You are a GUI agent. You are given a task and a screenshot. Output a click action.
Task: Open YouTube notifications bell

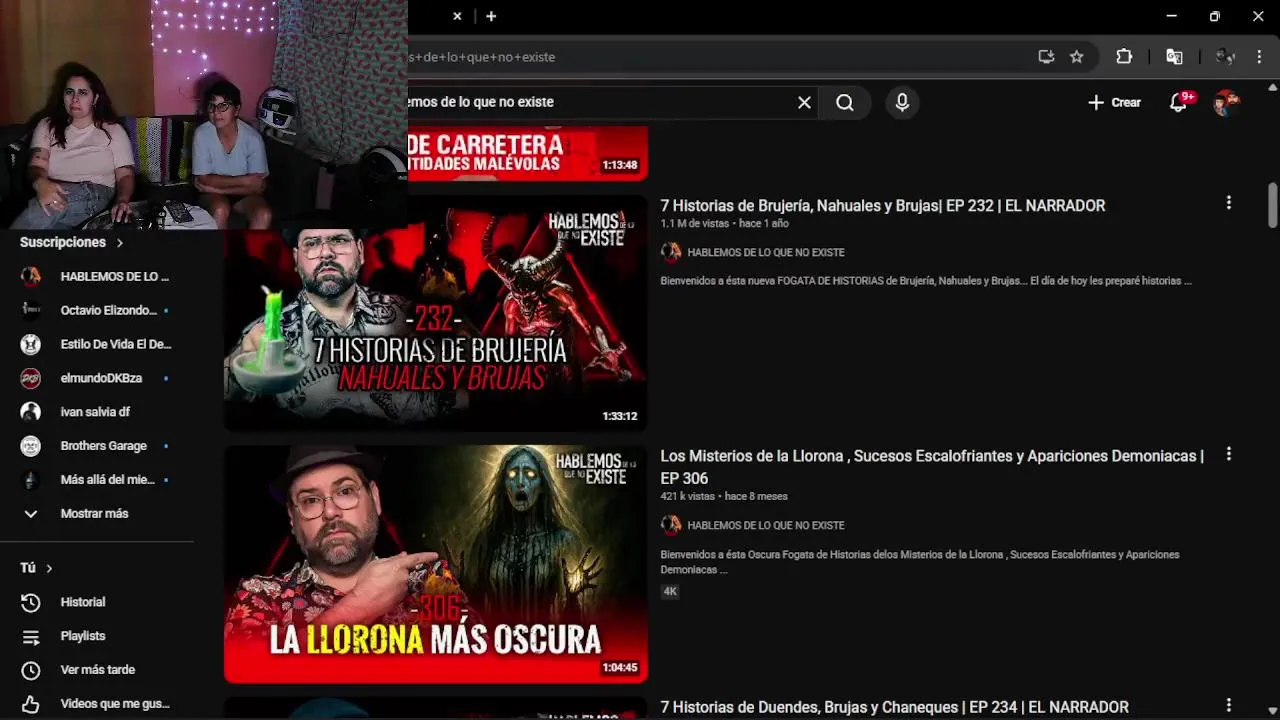click(x=1179, y=102)
